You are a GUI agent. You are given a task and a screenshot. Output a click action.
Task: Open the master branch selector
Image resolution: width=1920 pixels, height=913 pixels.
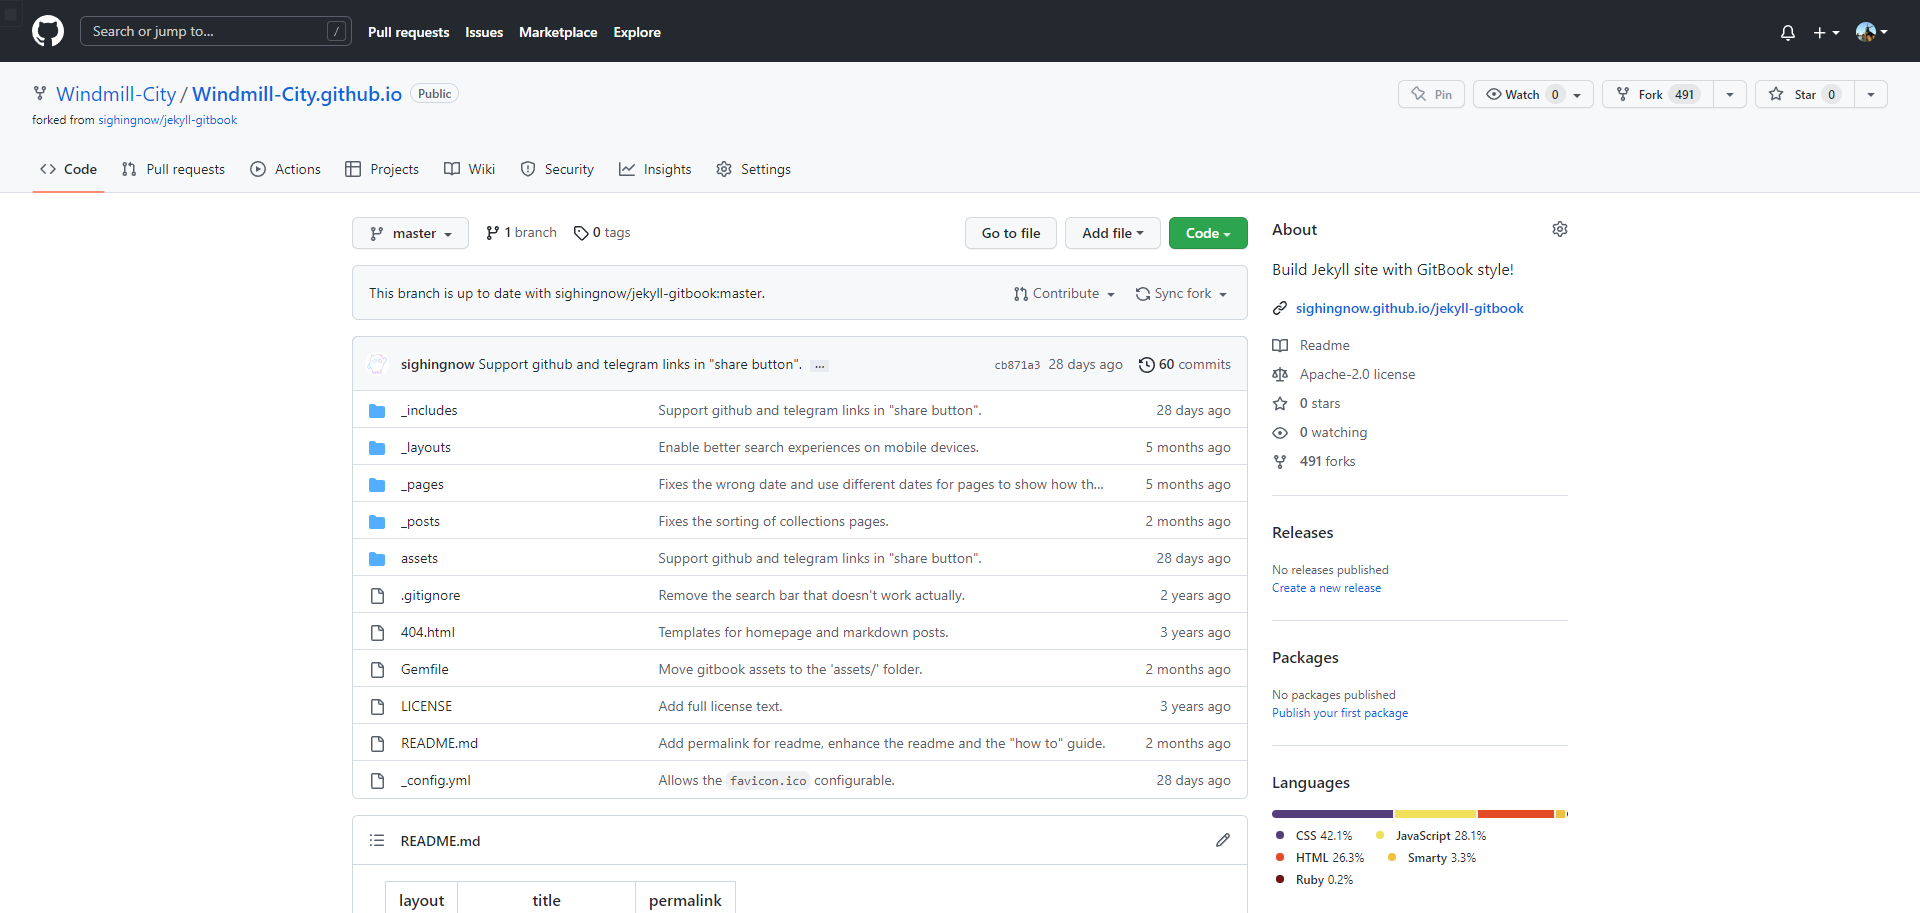pyautogui.click(x=410, y=233)
